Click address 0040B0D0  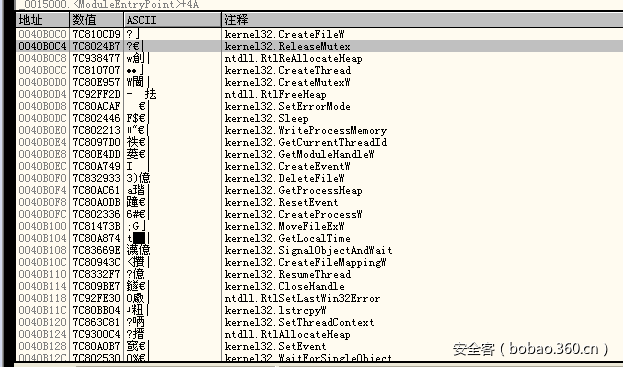click(x=42, y=82)
